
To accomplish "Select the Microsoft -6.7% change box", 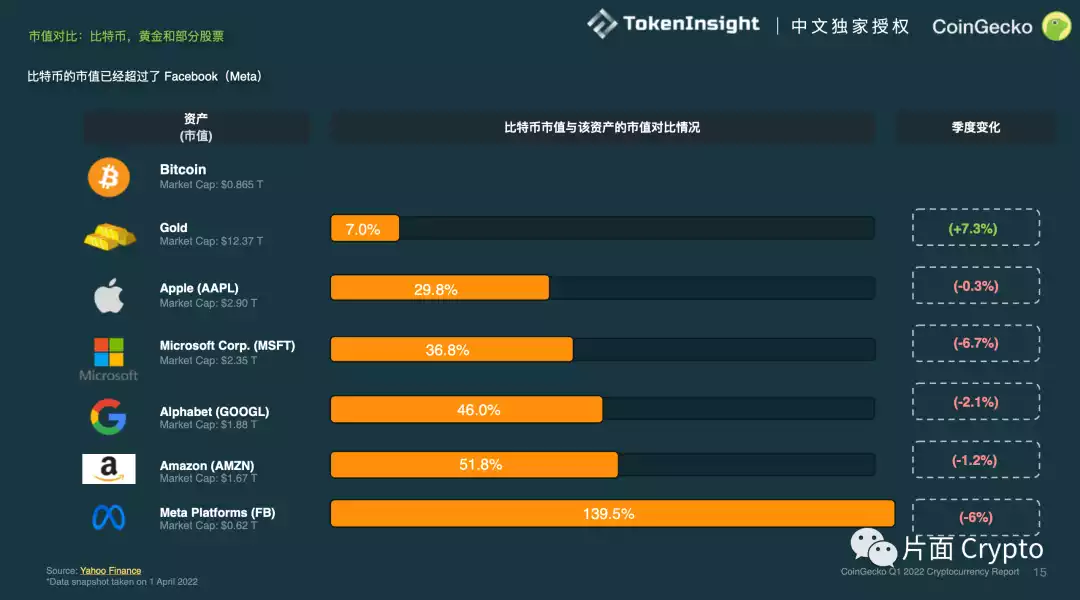I will tap(975, 343).
